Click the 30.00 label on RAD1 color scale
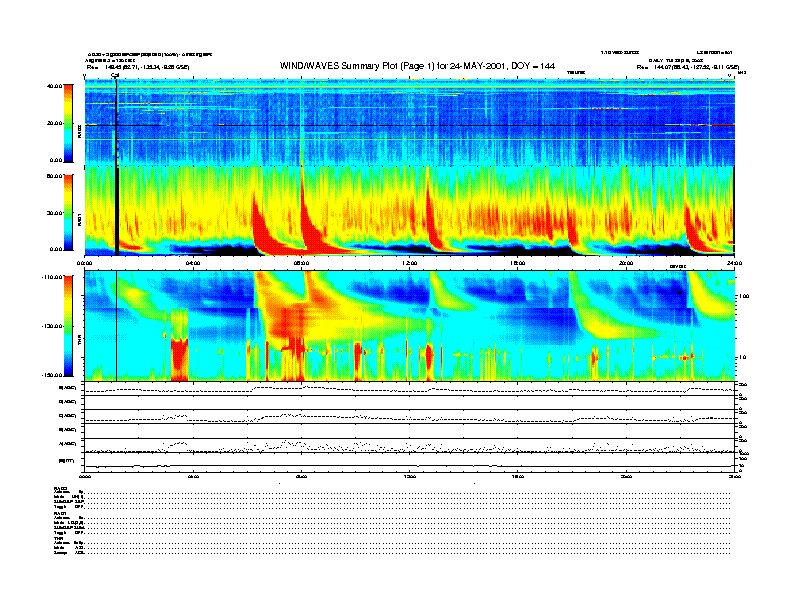Screen dimensions: 792x612 pyautogui.click(x=55, y=213)
